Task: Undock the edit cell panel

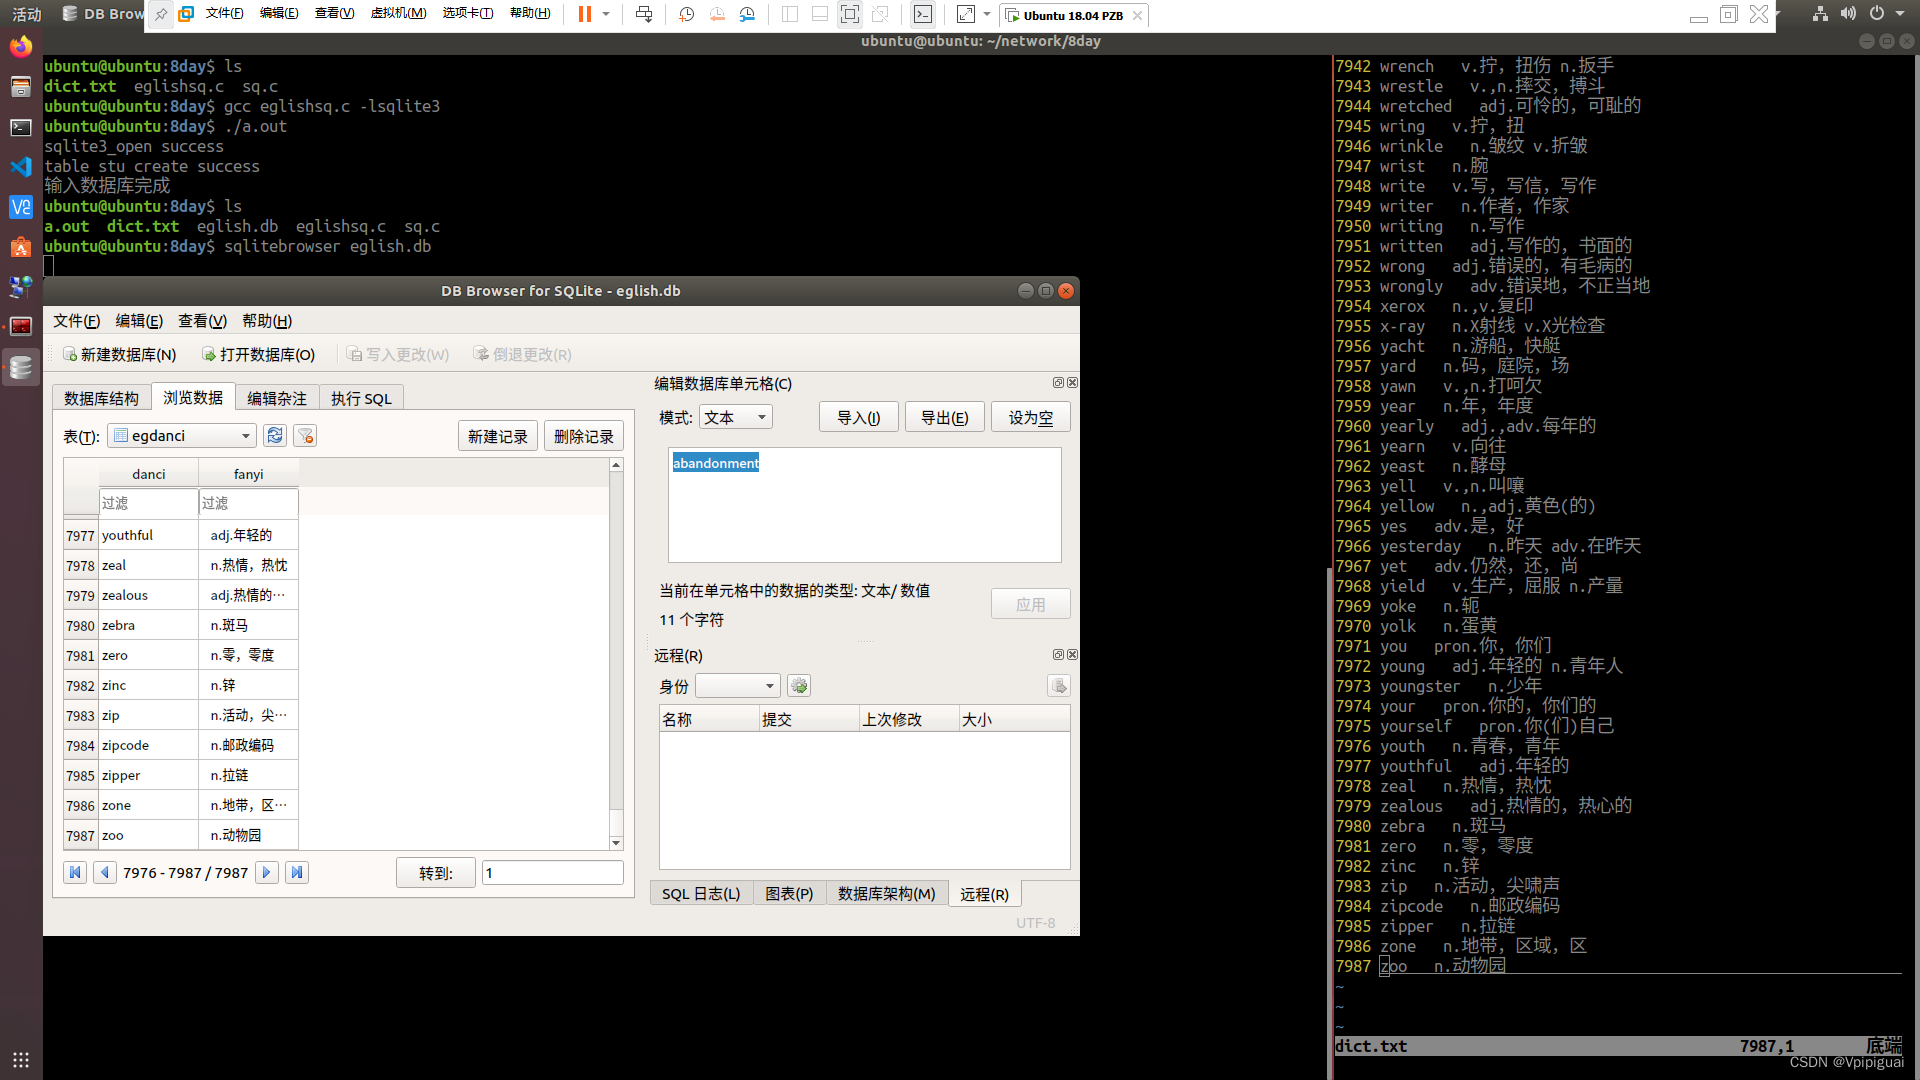Action: click(x=1058, y=383)
